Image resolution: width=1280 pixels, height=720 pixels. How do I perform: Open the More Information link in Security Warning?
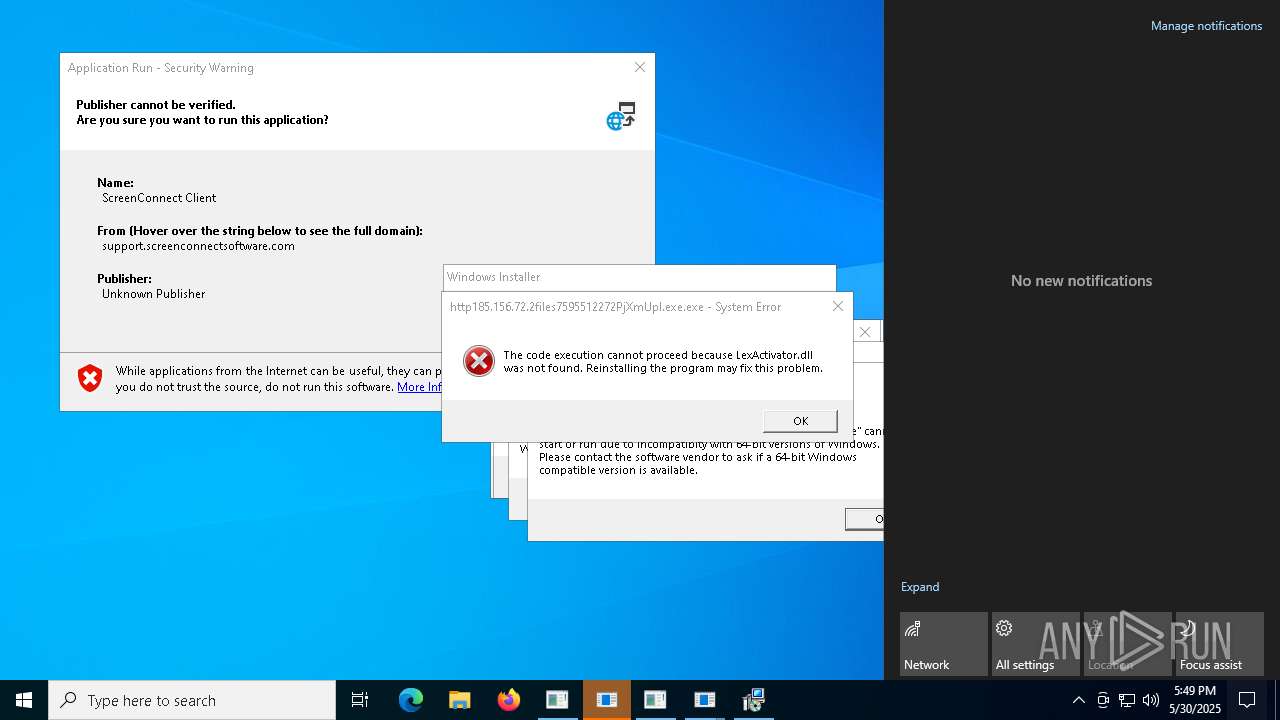click(x=419, y=387)
